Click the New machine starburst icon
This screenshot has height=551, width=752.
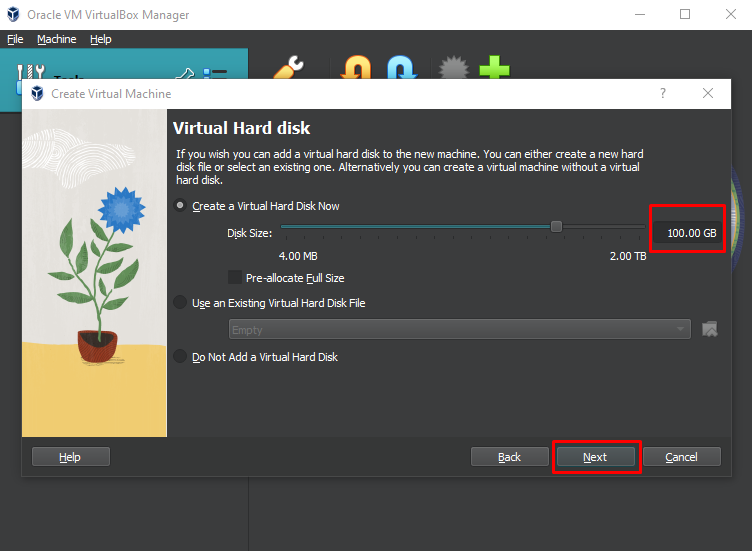coord(454,68)
